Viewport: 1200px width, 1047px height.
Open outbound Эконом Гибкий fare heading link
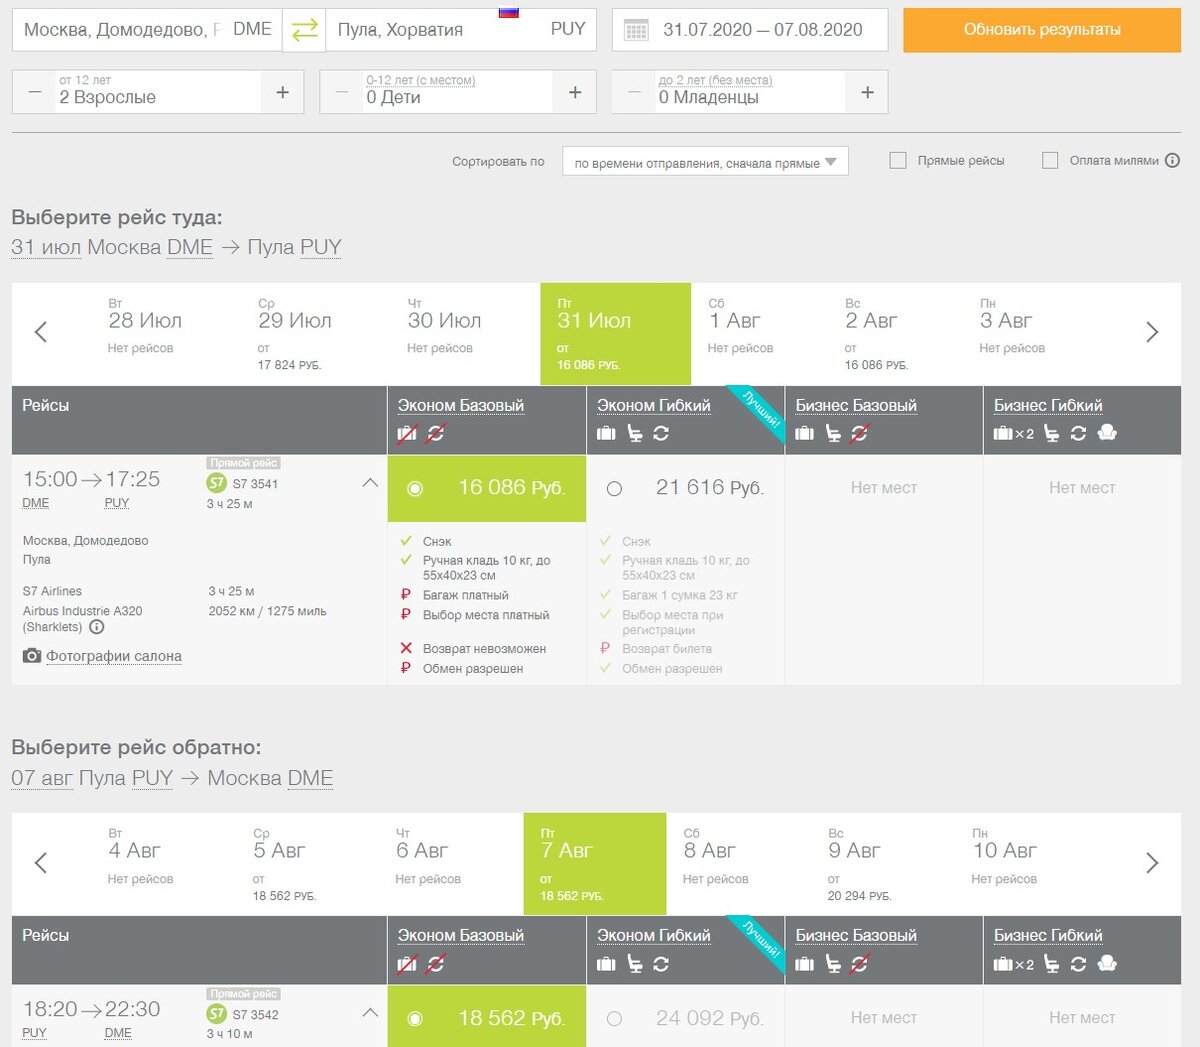[x=654, y=405]
